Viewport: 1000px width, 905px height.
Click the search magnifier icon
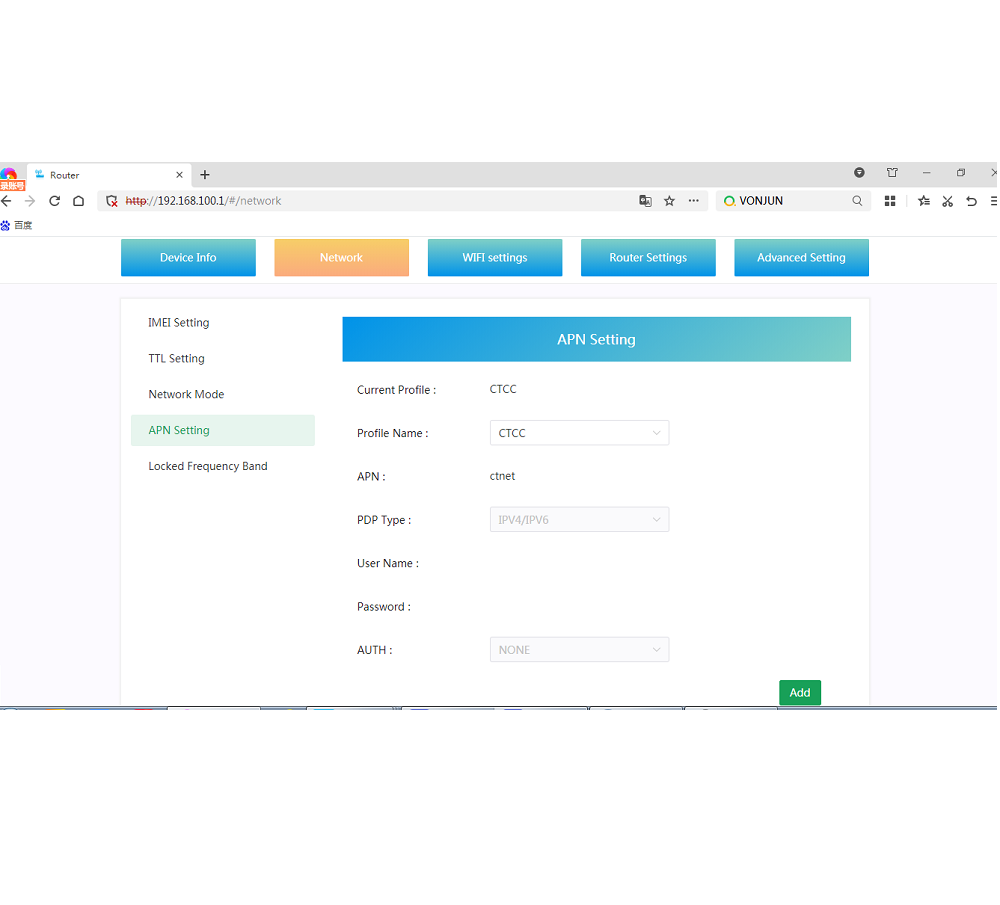pyautogui.click(x=857, y=201)
